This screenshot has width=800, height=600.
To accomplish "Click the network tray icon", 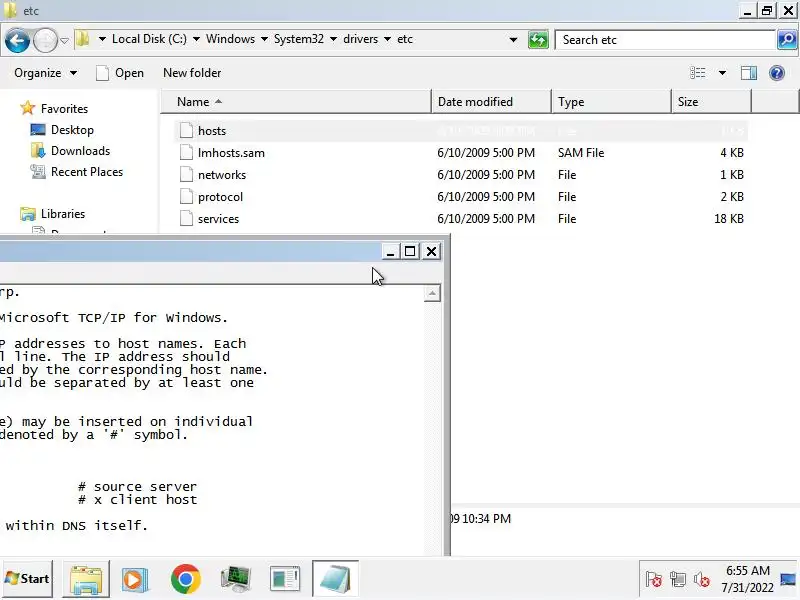I will 678,579.
